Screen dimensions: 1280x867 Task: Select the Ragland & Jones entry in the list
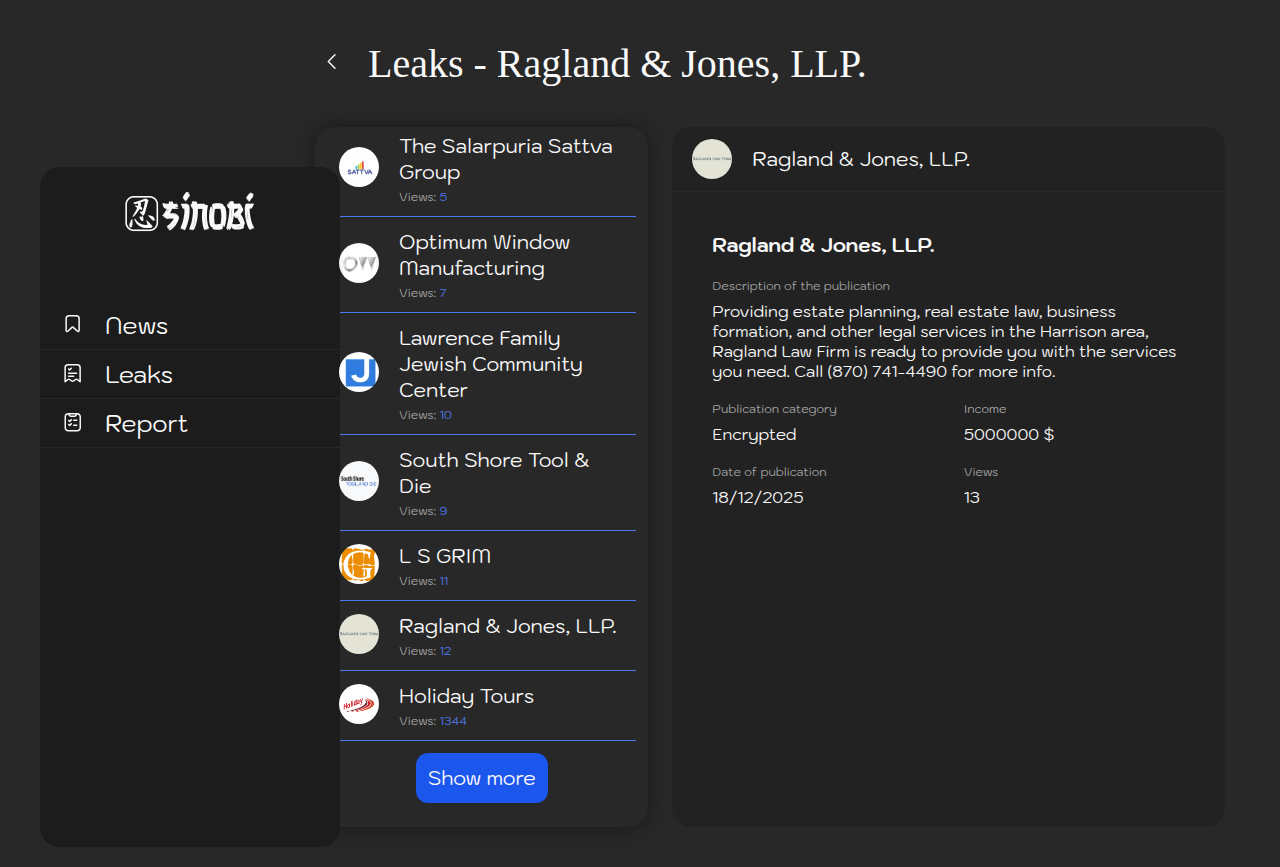(x=507, y=627)
